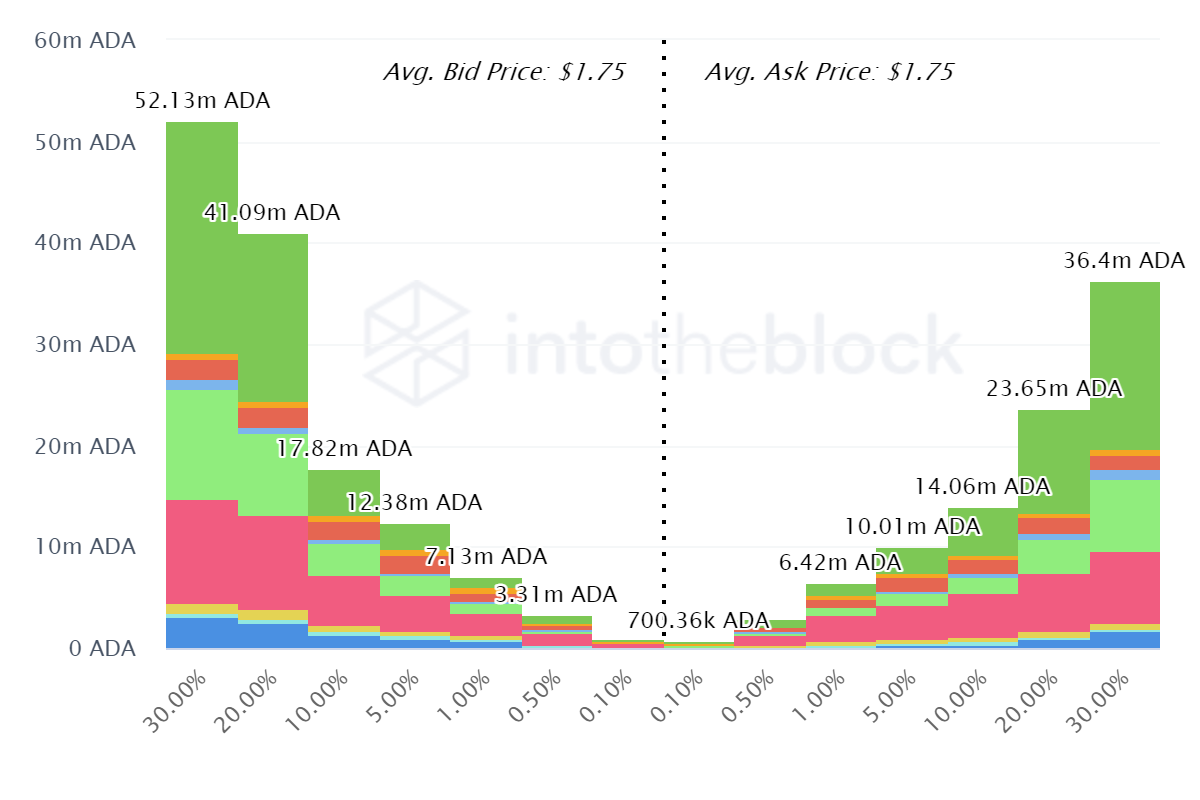Click the 17.82m ADA bar label
Viewport: 1200px width, 800px height.
[343, 449]
